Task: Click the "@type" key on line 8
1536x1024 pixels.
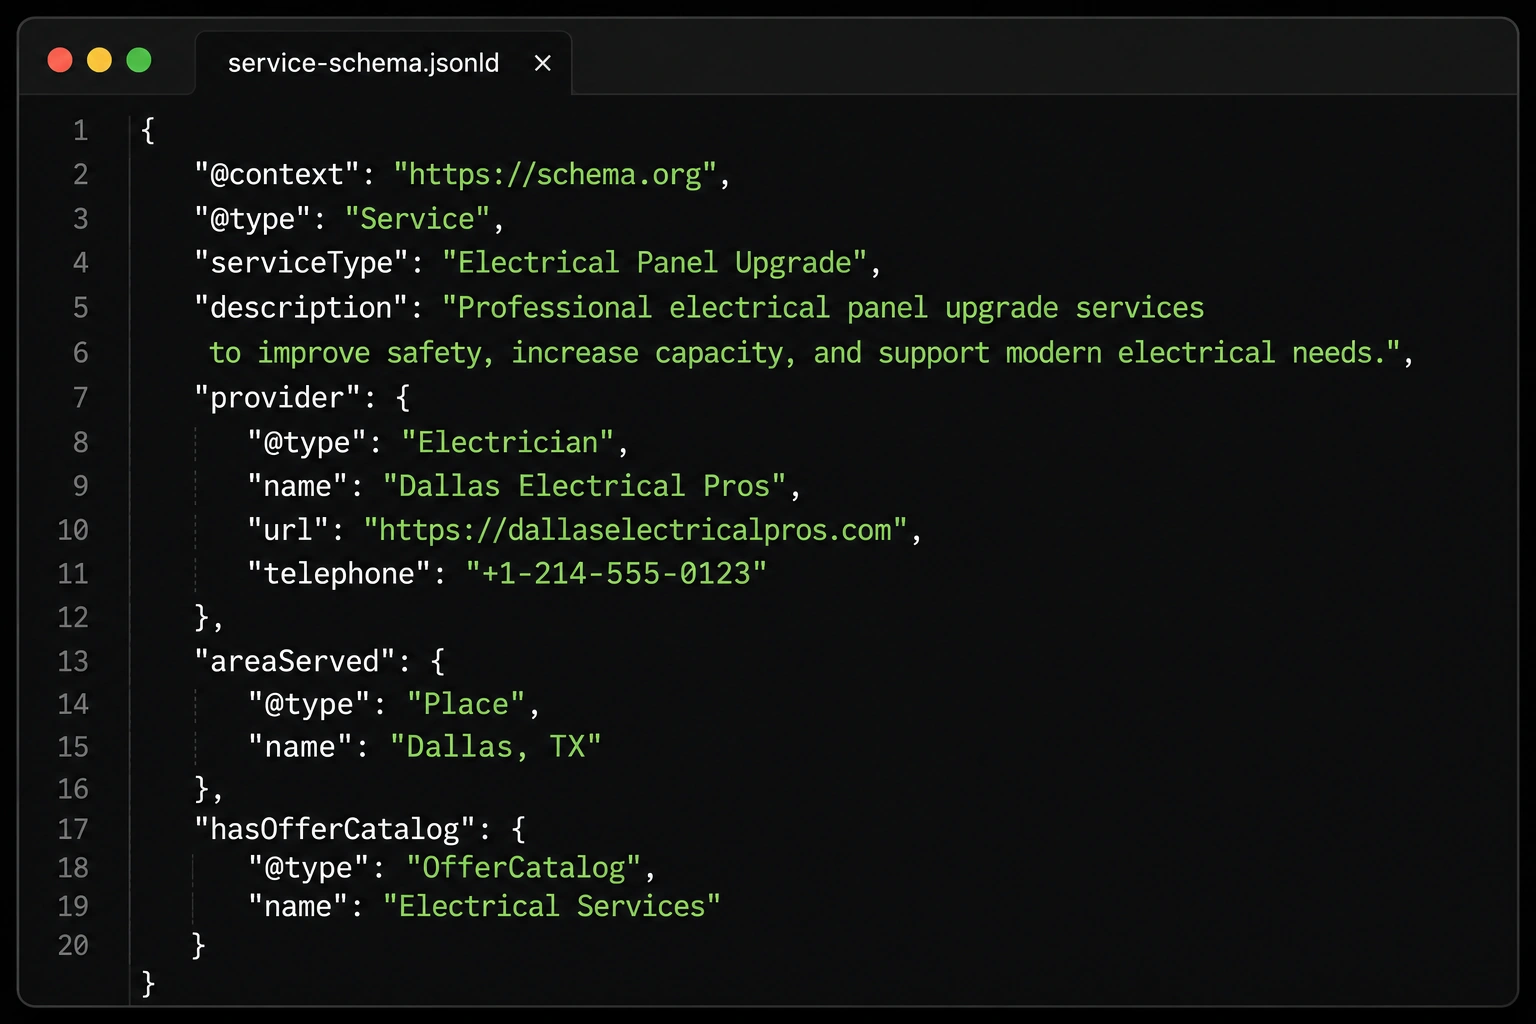Action: coord(307,443)
